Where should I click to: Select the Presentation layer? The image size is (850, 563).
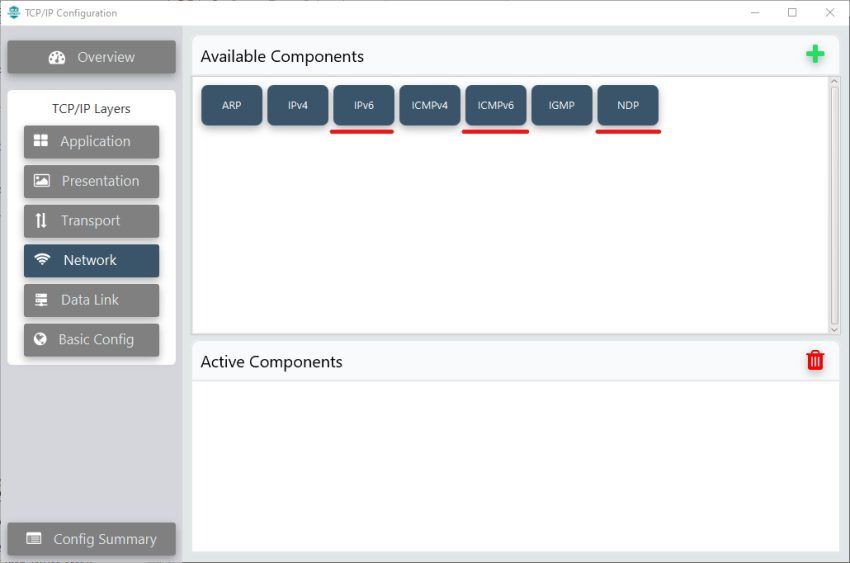92,181
